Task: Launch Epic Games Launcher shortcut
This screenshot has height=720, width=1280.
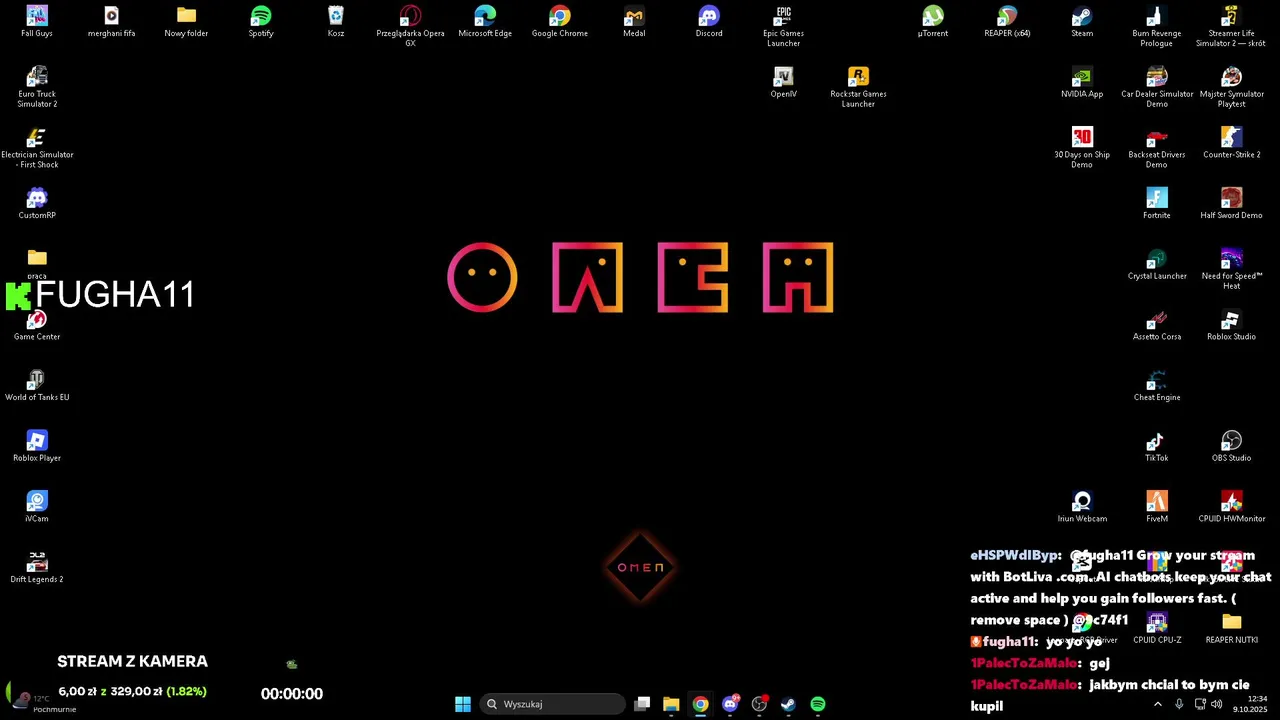Action: coord(784,26)
